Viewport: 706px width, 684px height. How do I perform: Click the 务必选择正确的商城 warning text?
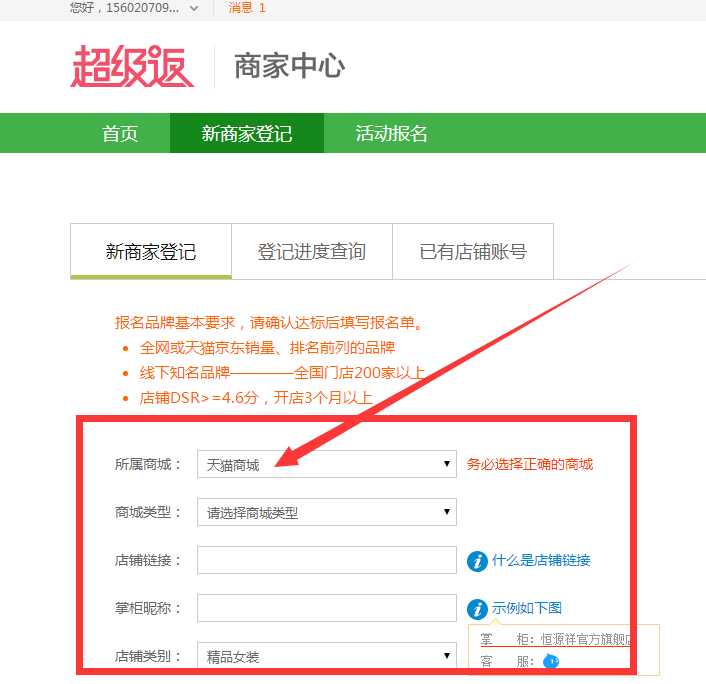530,464
